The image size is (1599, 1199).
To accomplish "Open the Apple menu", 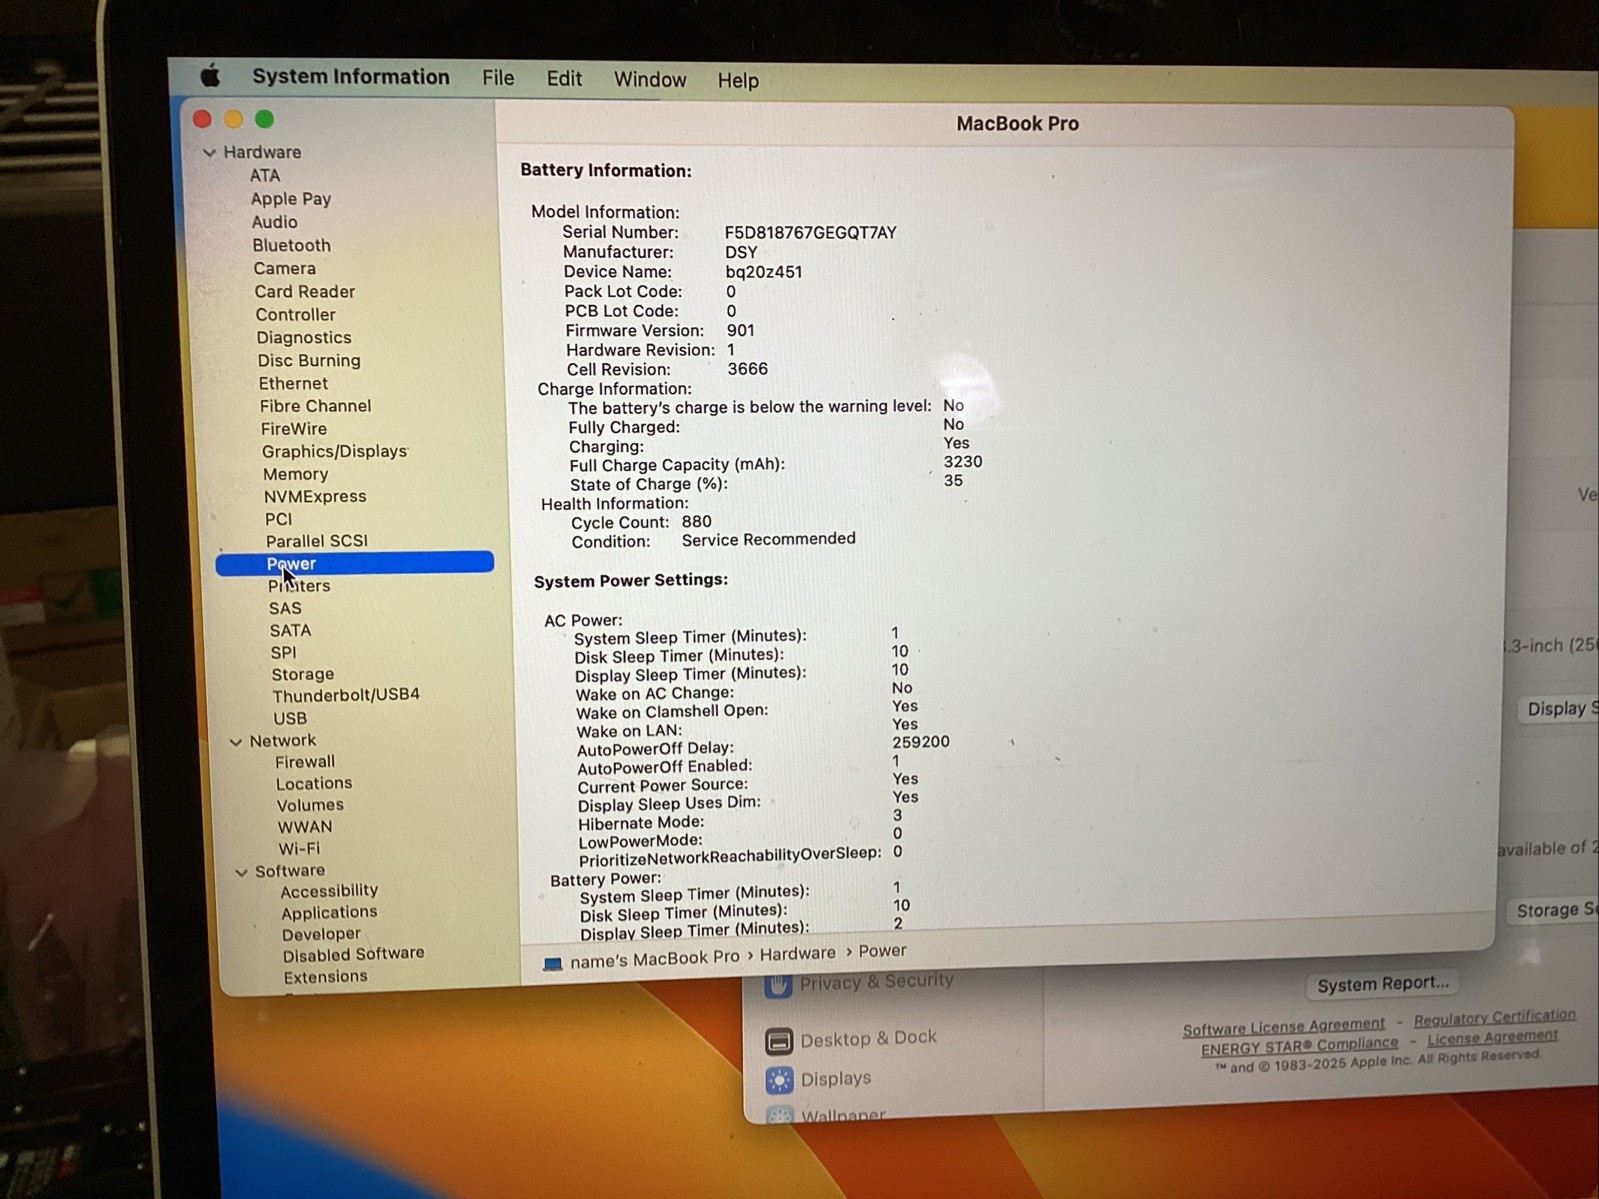I will point(210,76).
